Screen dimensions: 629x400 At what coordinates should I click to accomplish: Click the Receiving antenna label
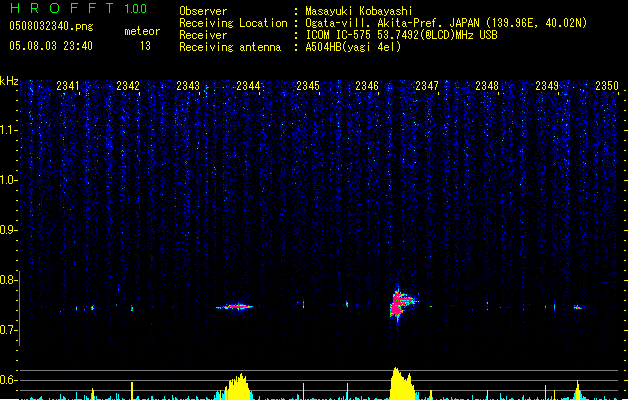[x=230, y=47]
